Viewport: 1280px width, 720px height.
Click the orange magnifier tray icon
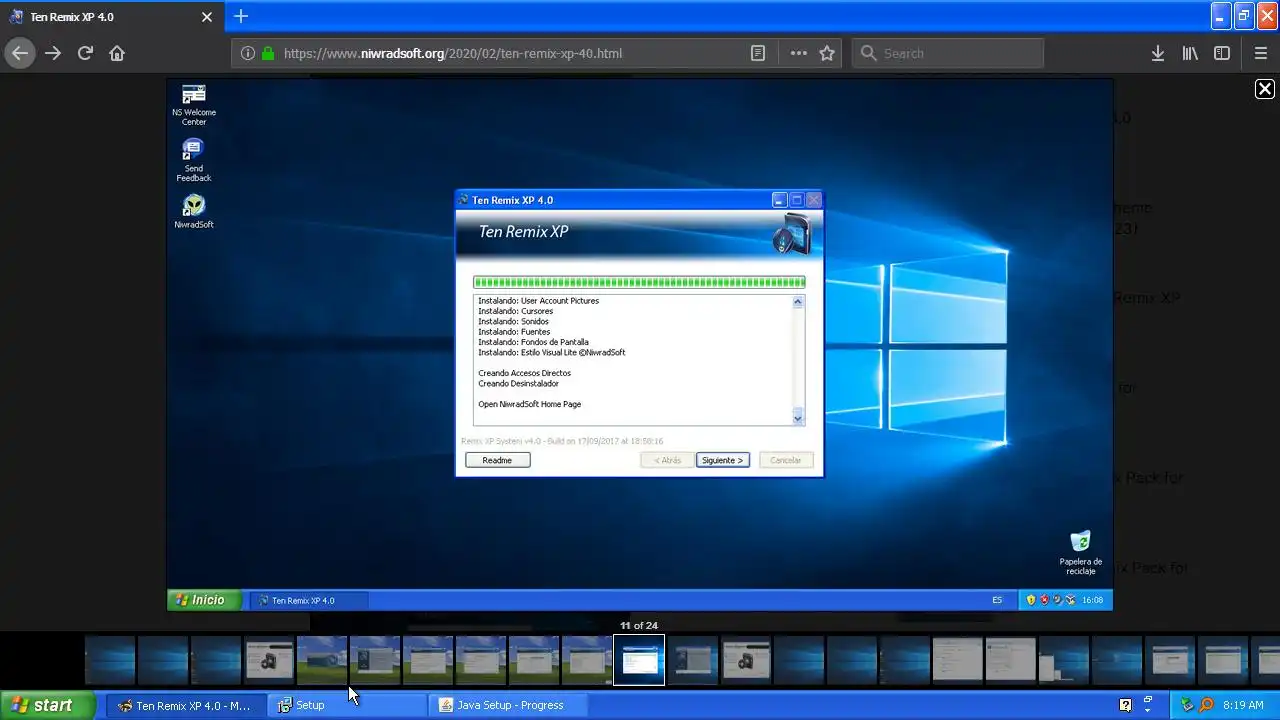click(1206, 705)
